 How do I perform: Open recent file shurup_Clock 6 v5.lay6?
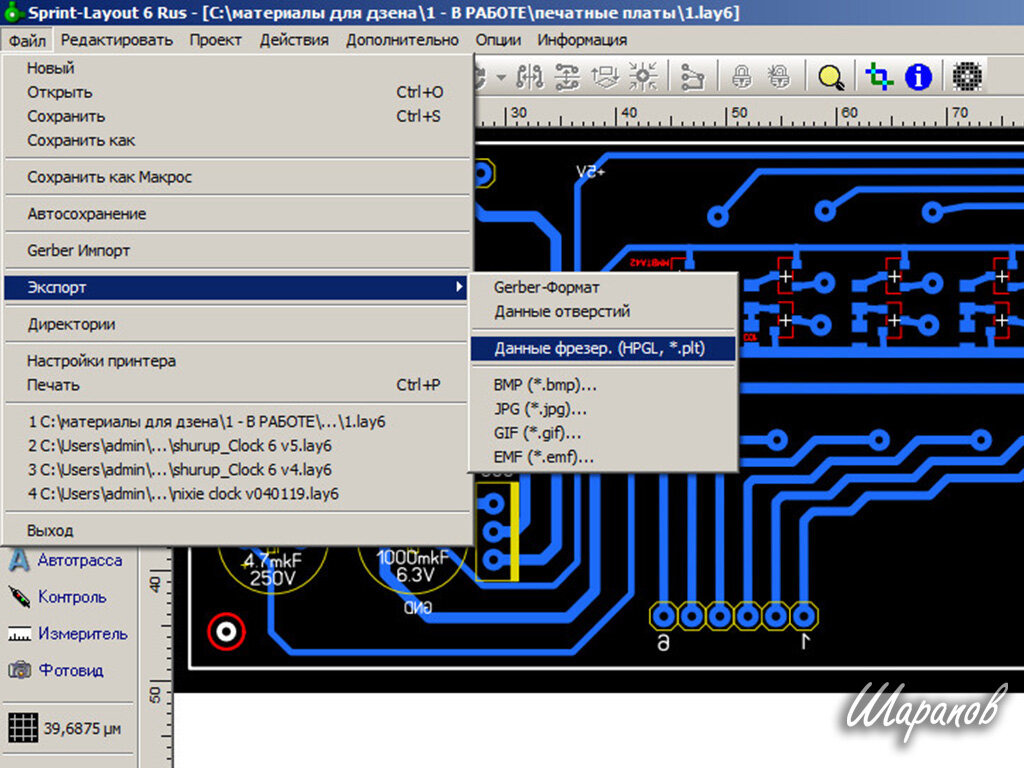click(237, 446)
